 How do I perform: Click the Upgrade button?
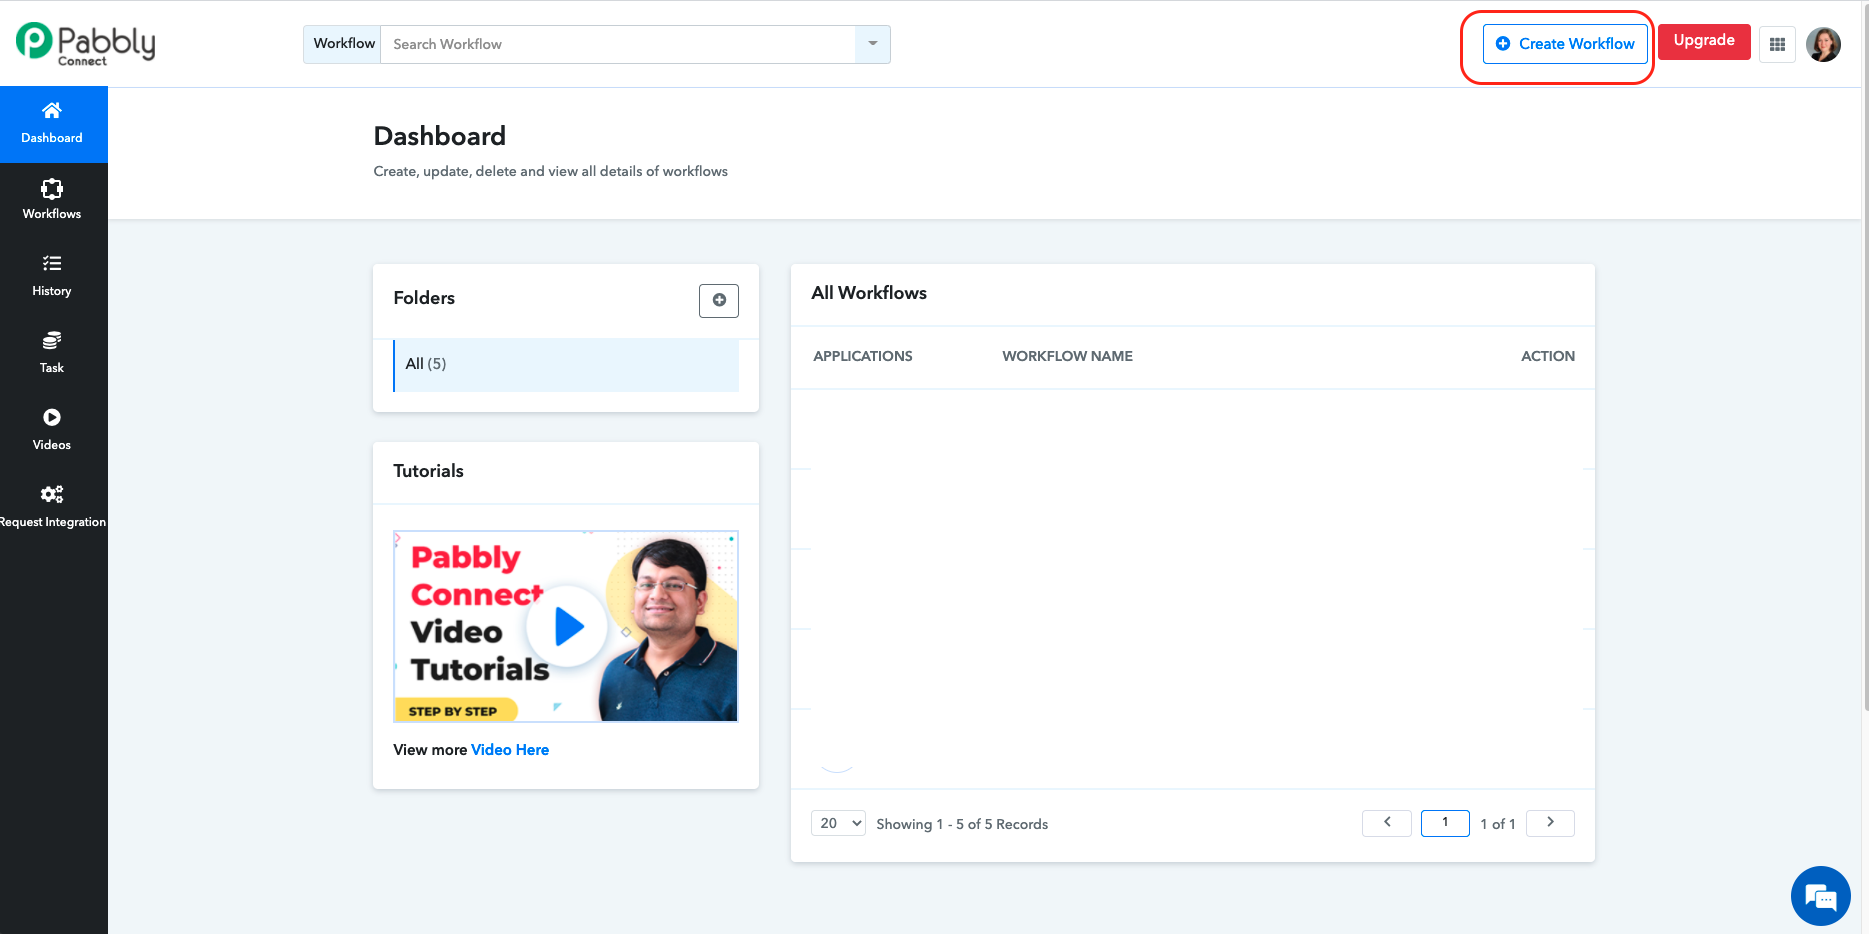click(x=1703, y=41)
